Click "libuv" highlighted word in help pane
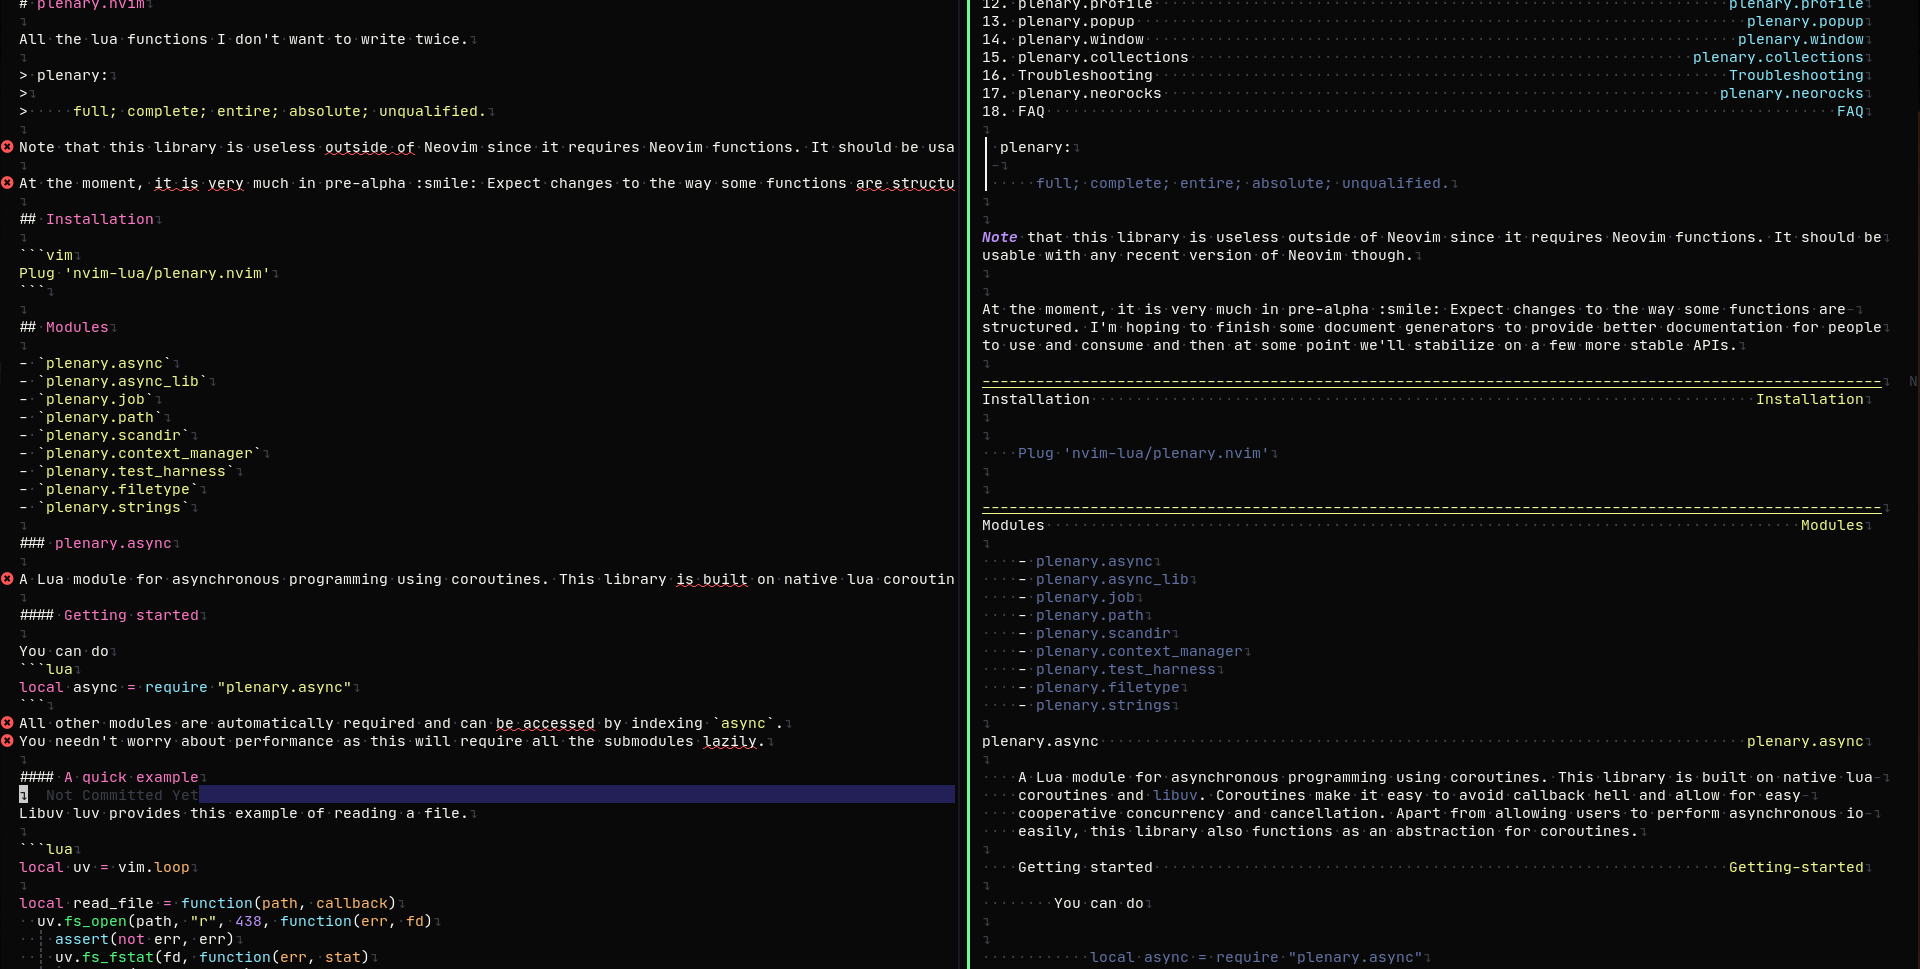 click(x=1175, y=795)
